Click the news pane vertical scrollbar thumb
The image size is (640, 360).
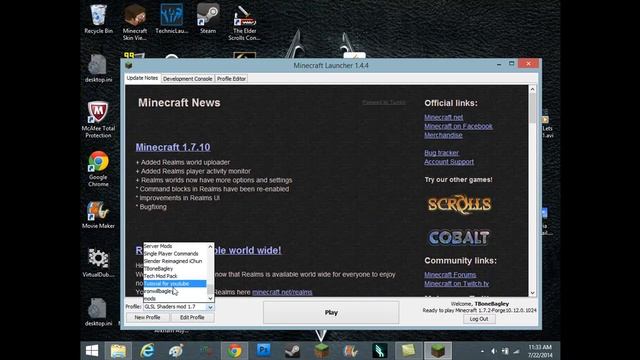[532, 108]
